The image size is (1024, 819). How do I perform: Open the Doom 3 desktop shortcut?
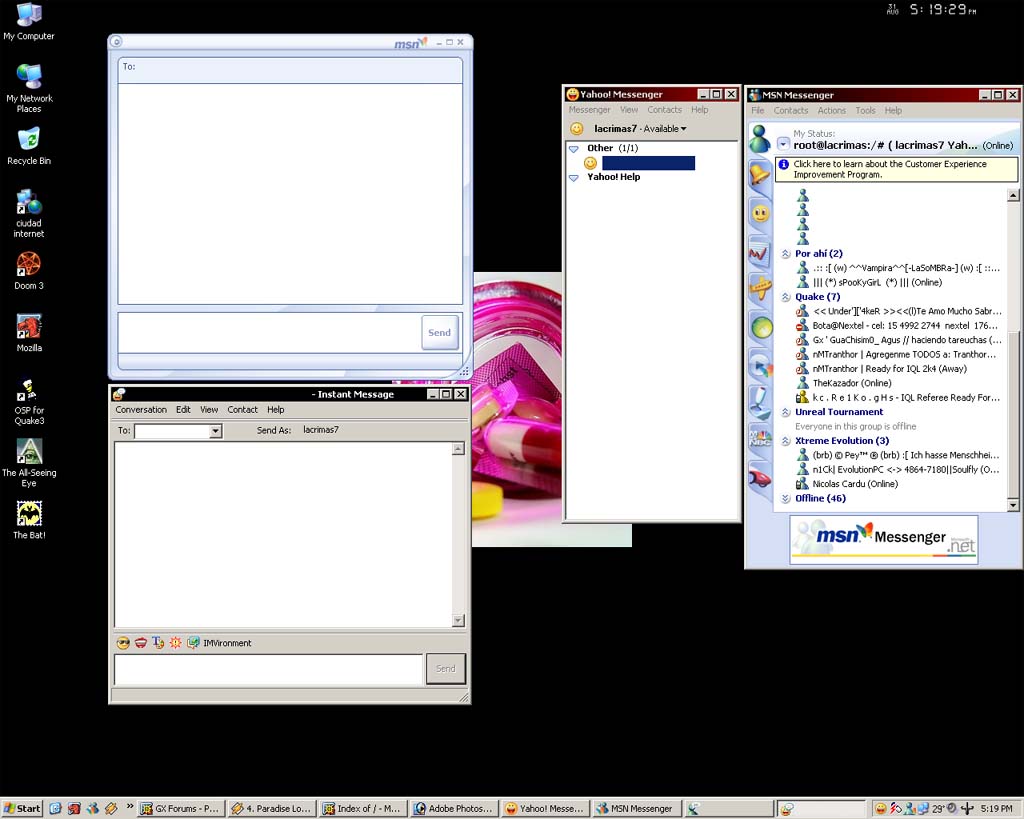tap(29, 271)
